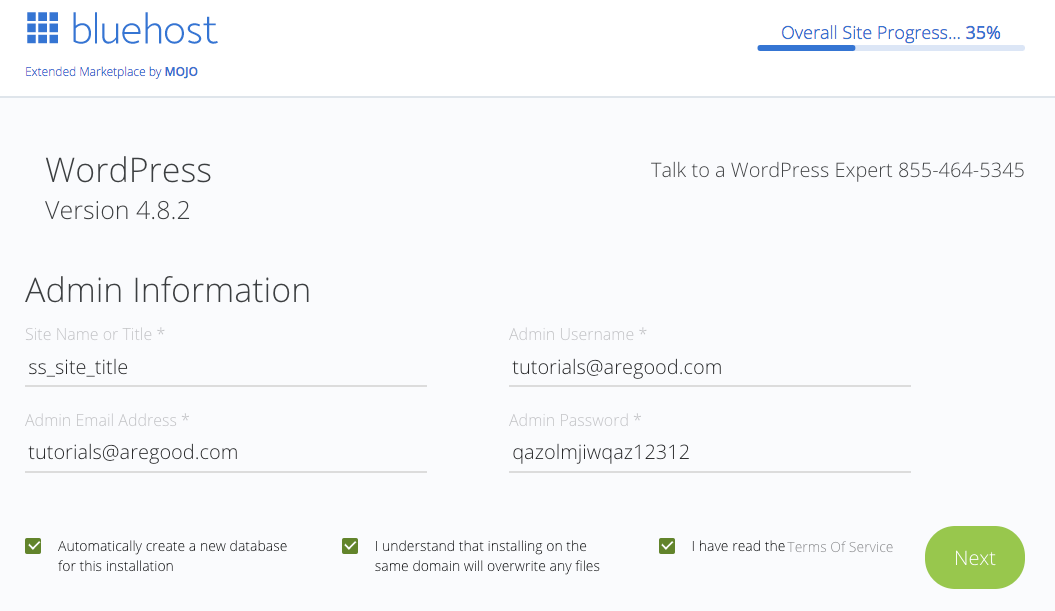Focus the Admin Password field
This screenshot has height=611, width=1055.
[x=709, y=452]
